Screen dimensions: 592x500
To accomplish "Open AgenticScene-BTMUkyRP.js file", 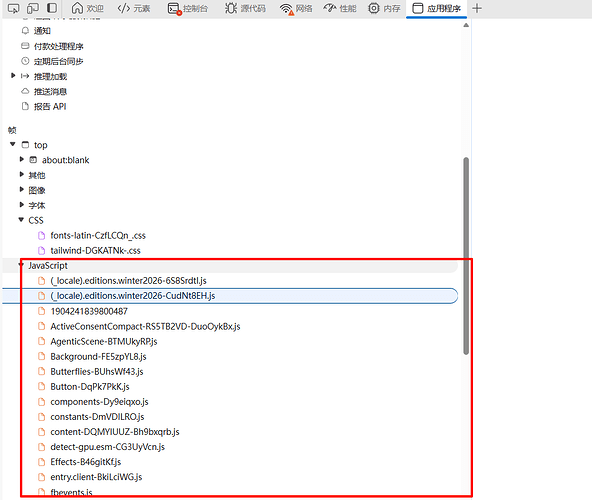I will (104, 341).
